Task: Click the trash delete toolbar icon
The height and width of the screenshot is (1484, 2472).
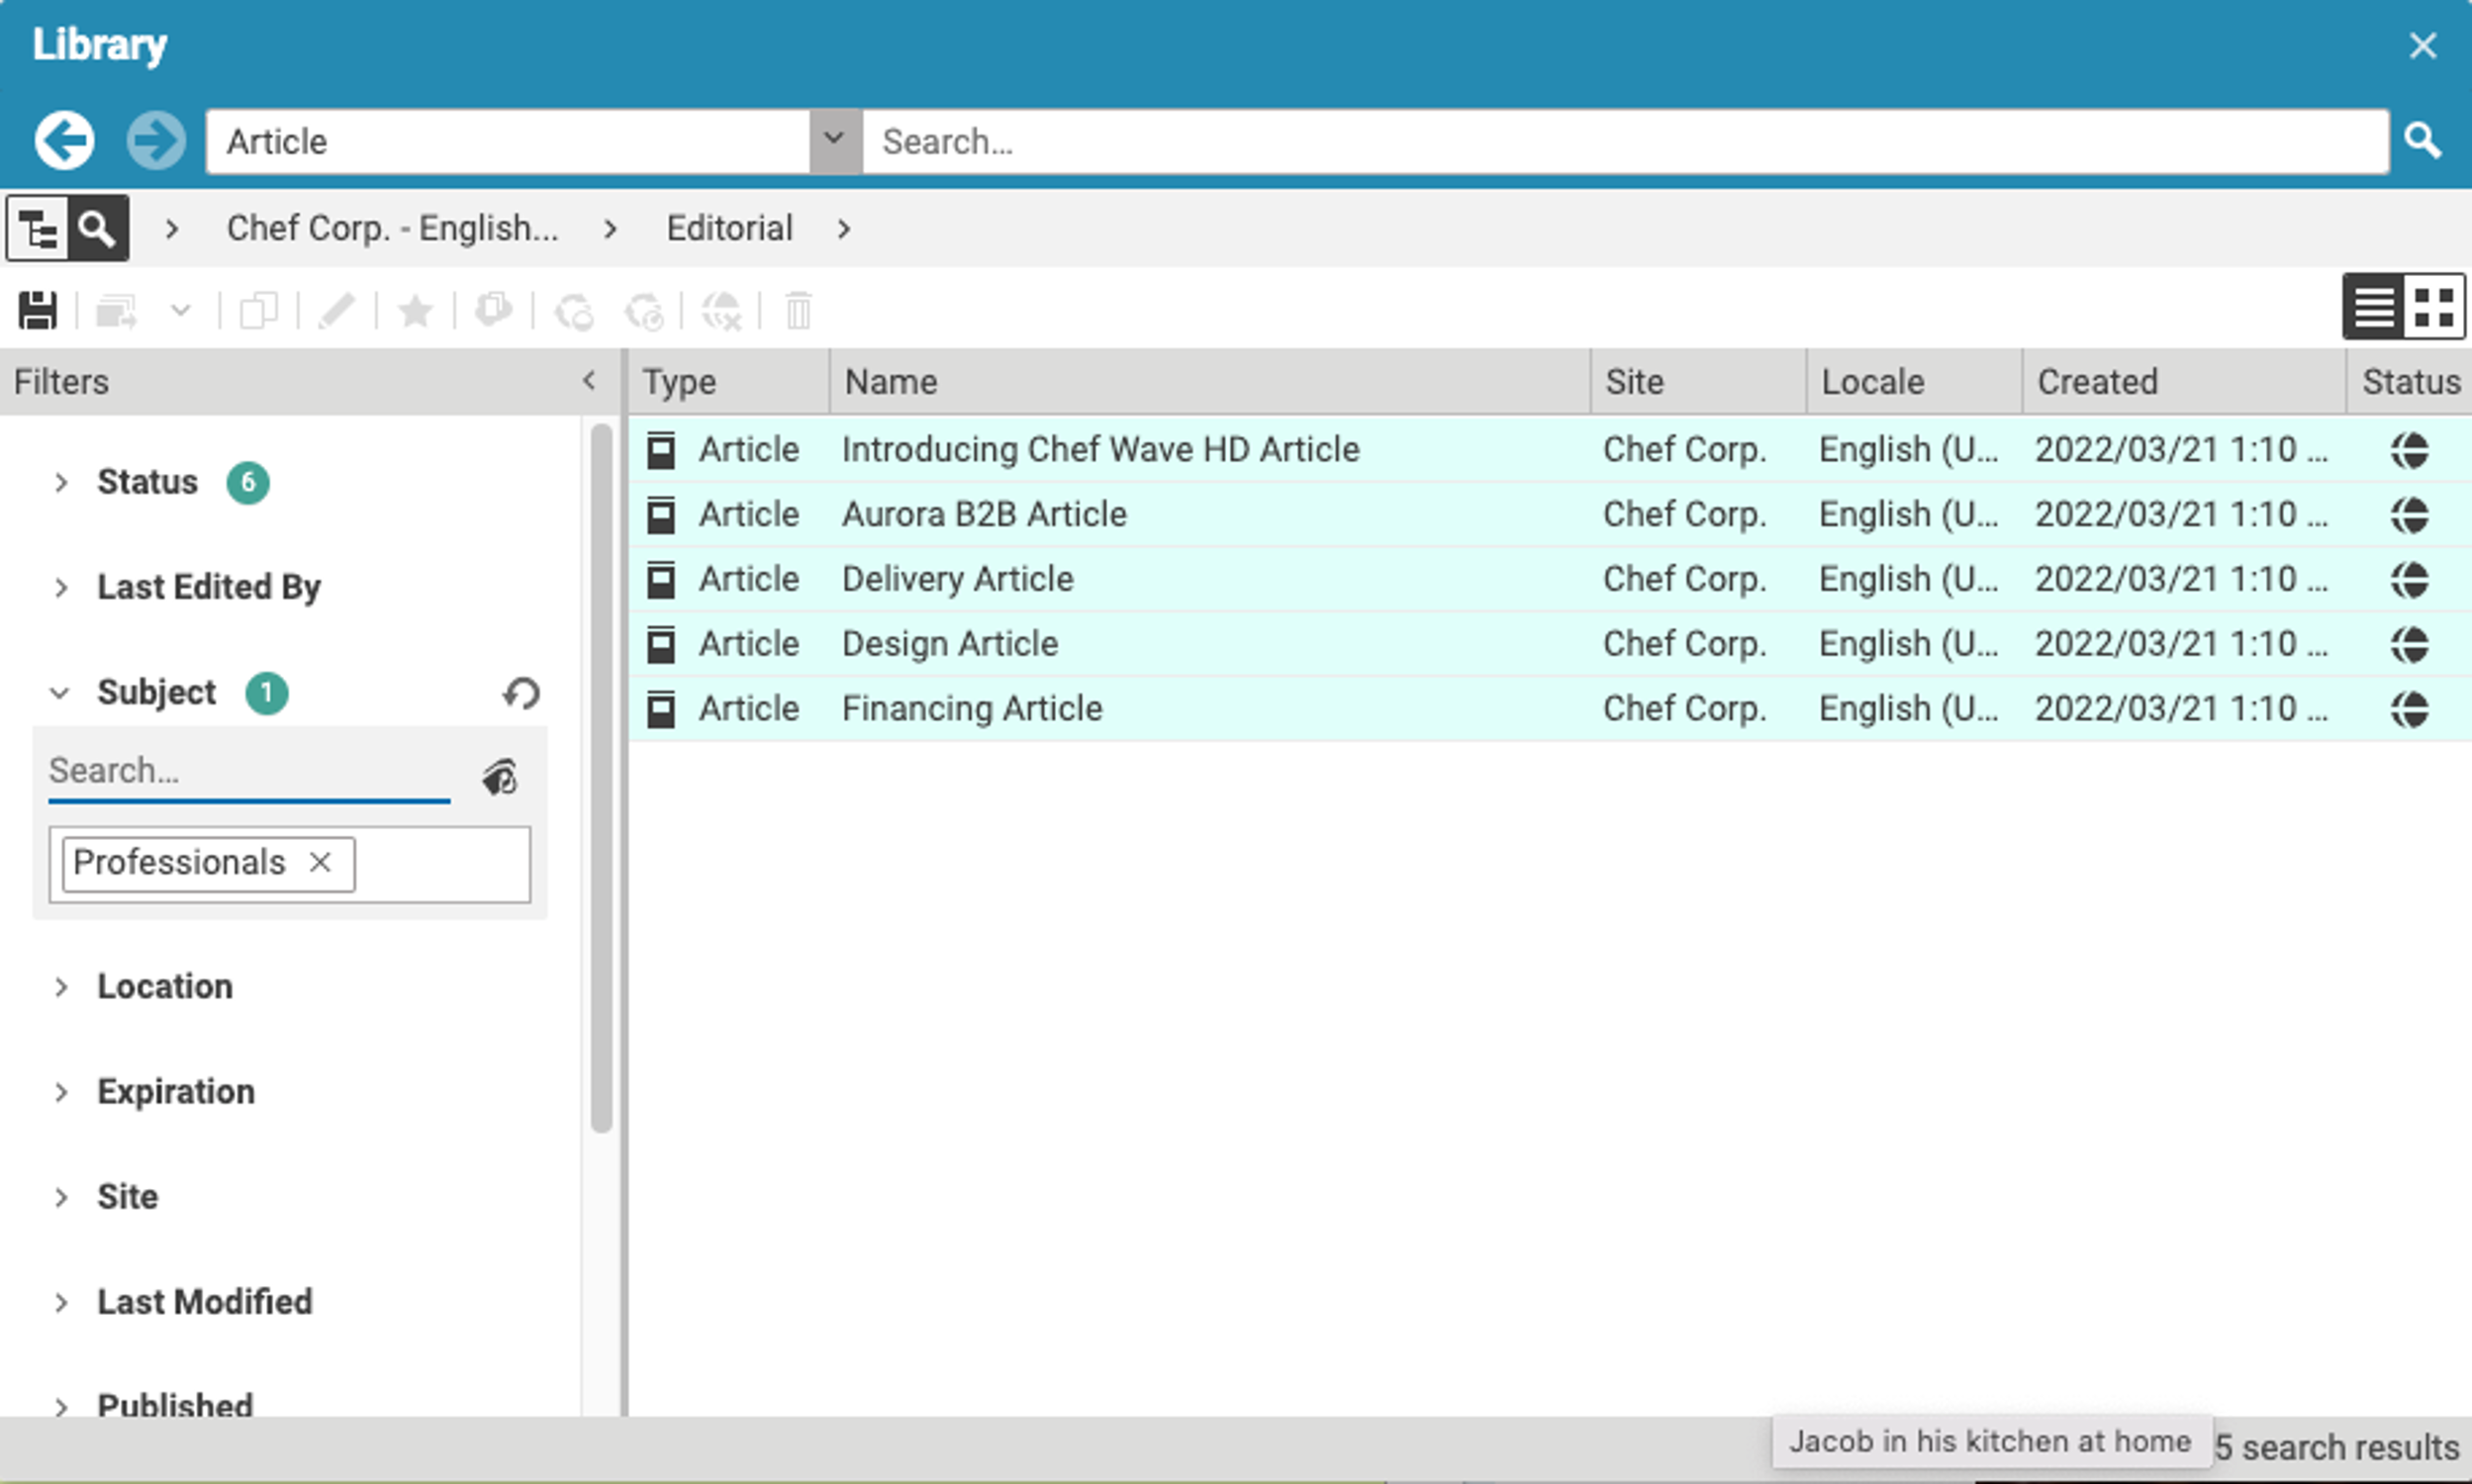Action: tap(798, 311)
